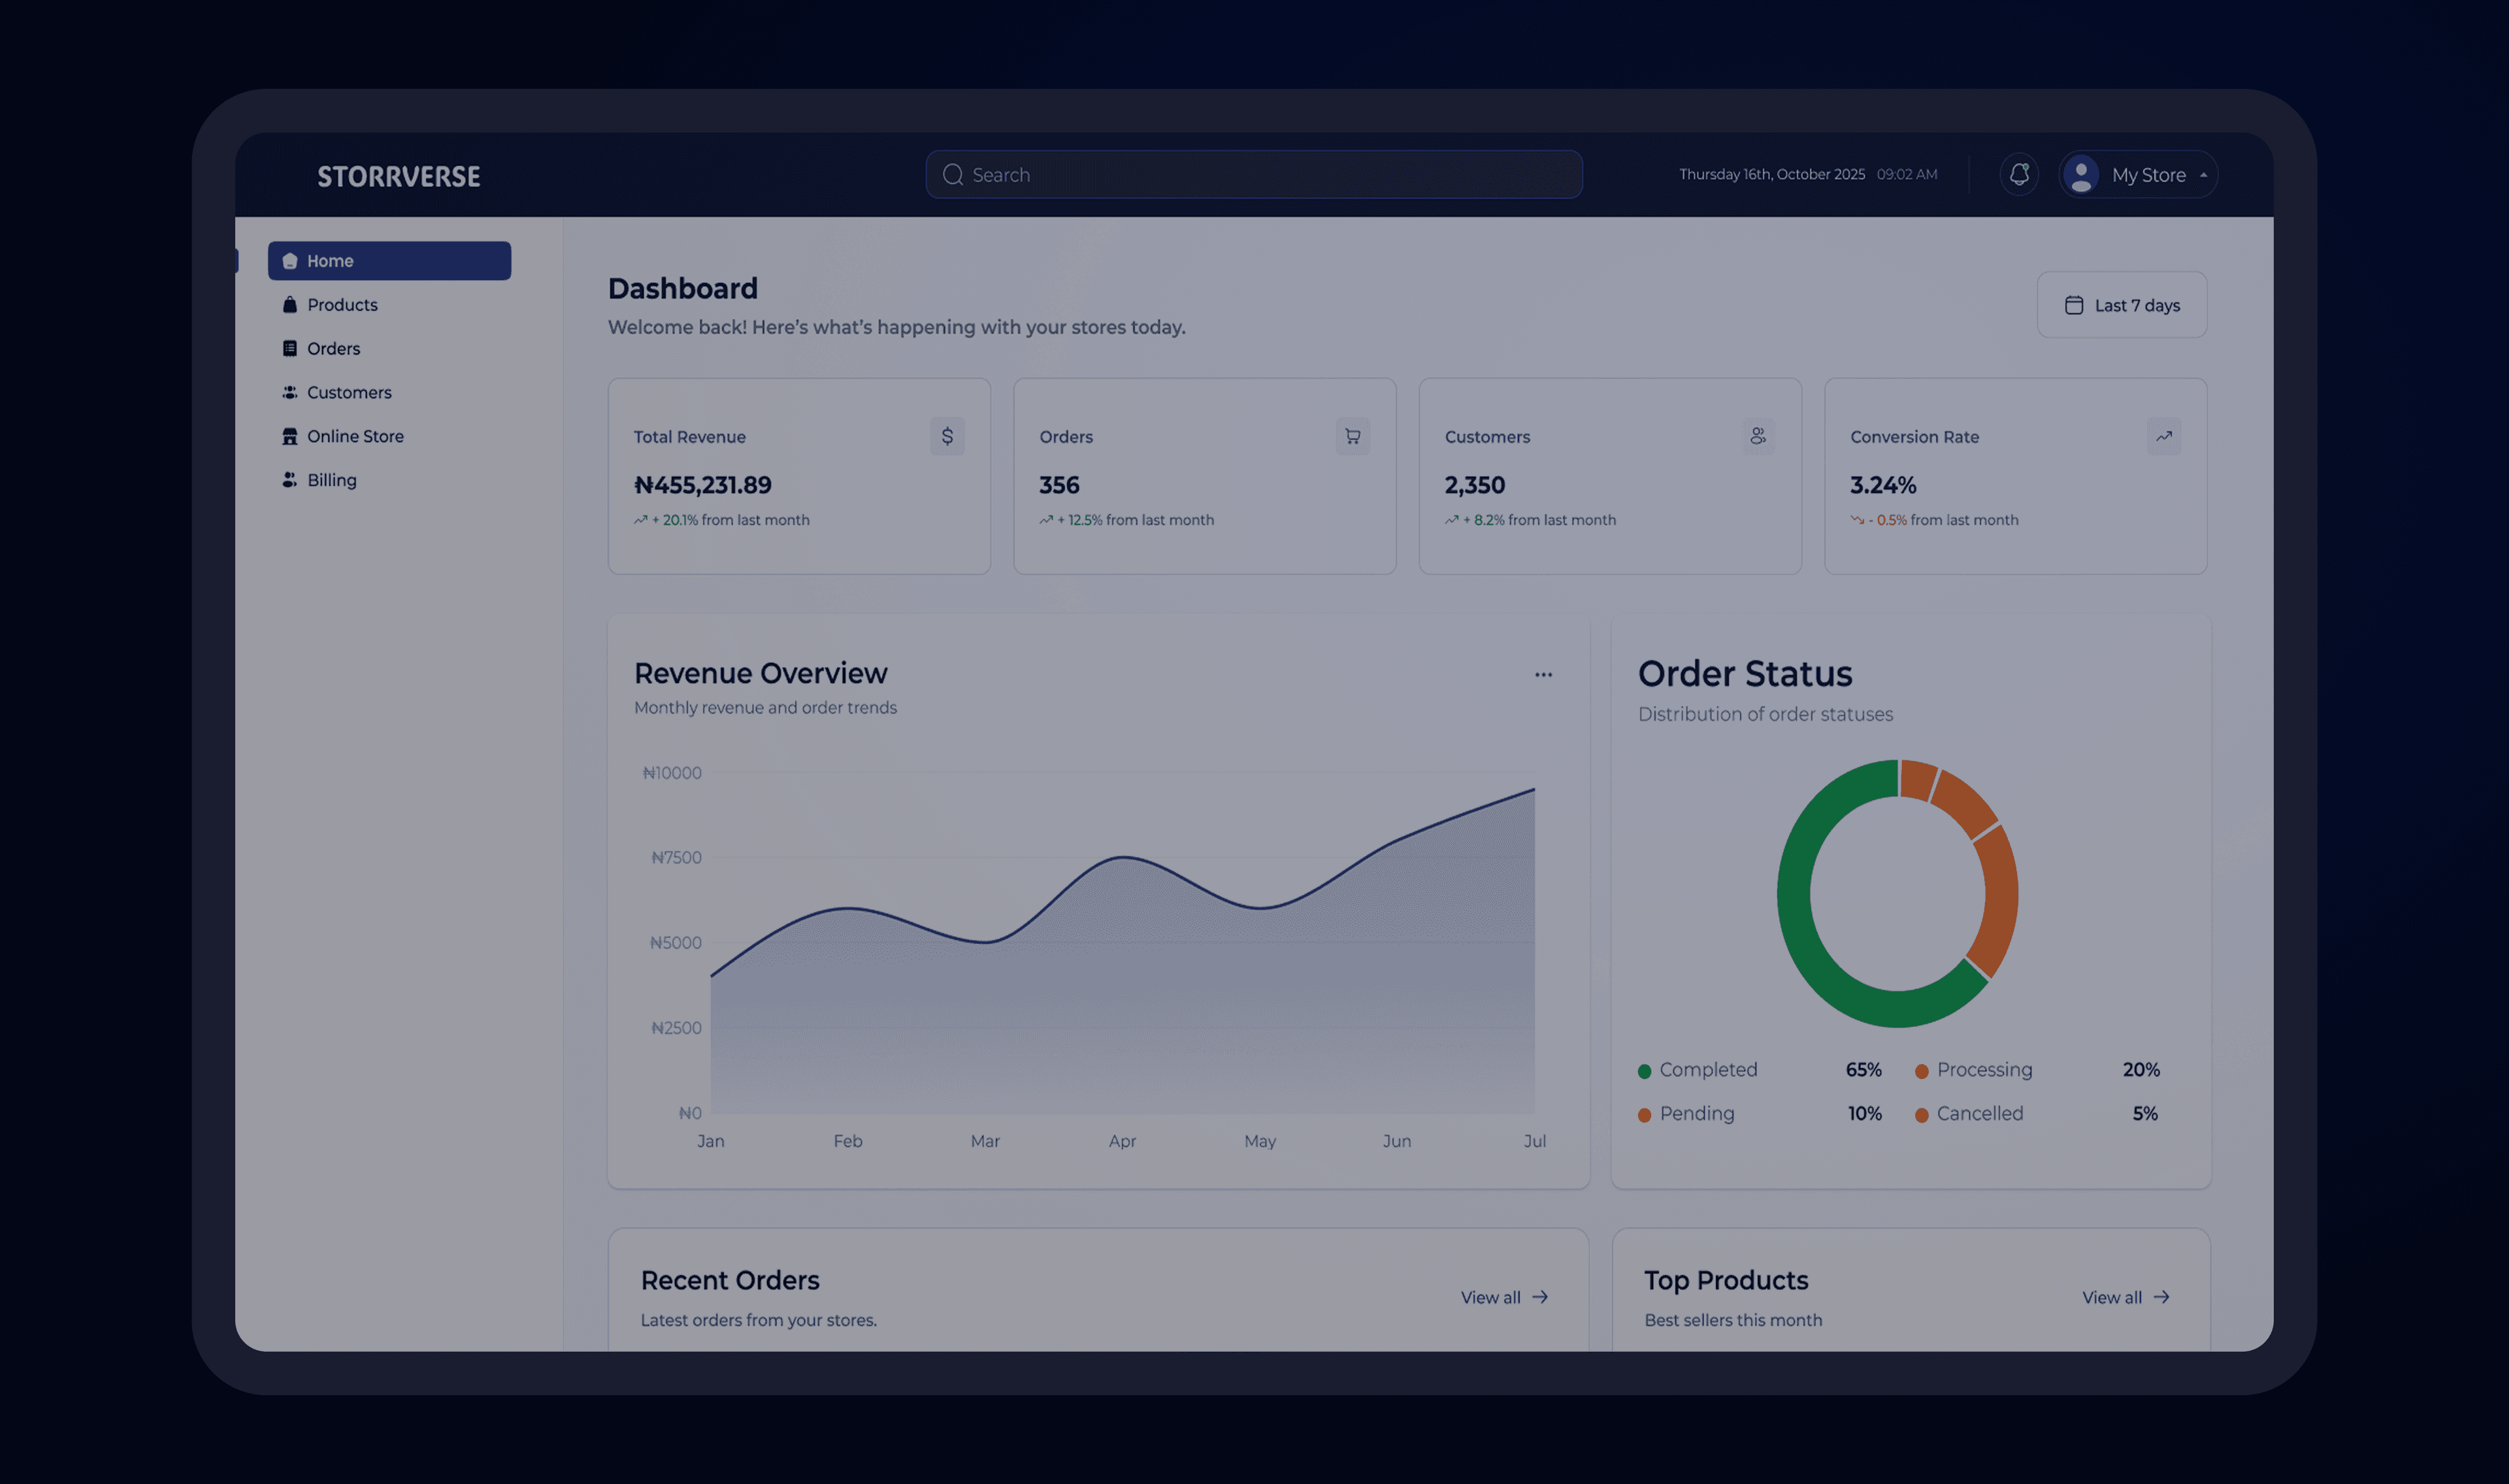Click the Completed 65% value
The image size is (2509, 1484).
(x=1864, y=1070)
